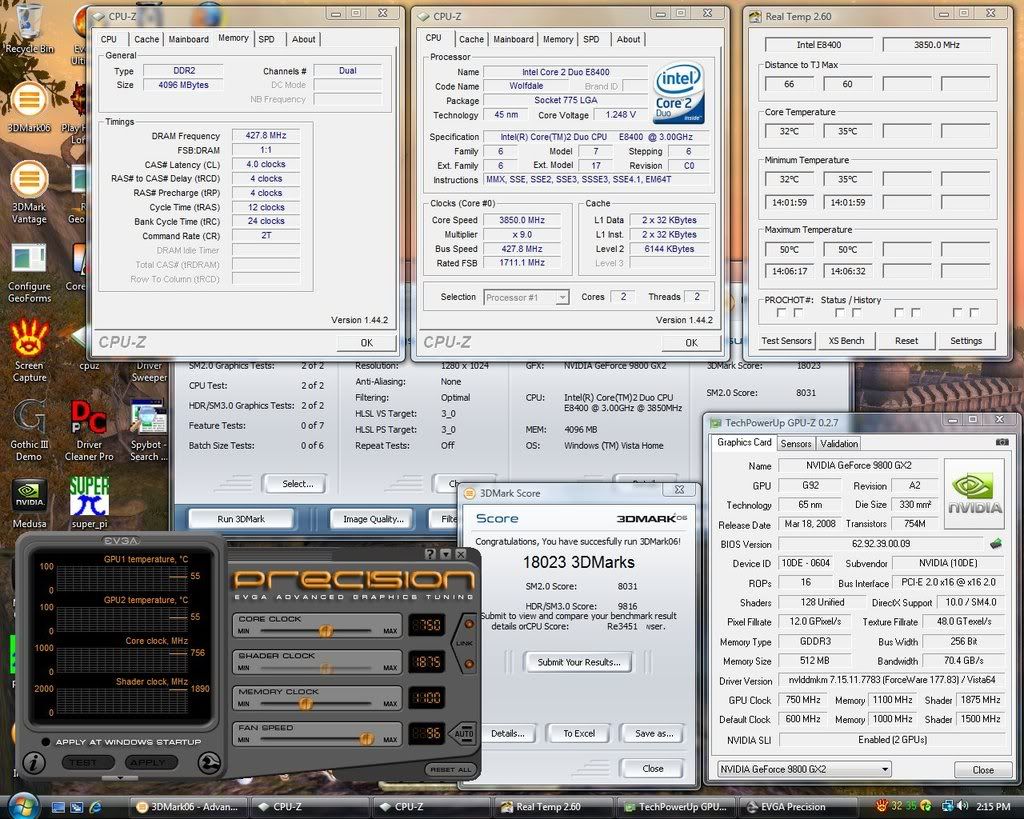
Task: Open the Spybot Search desktop shortcut
Action: tap(149, 430)
